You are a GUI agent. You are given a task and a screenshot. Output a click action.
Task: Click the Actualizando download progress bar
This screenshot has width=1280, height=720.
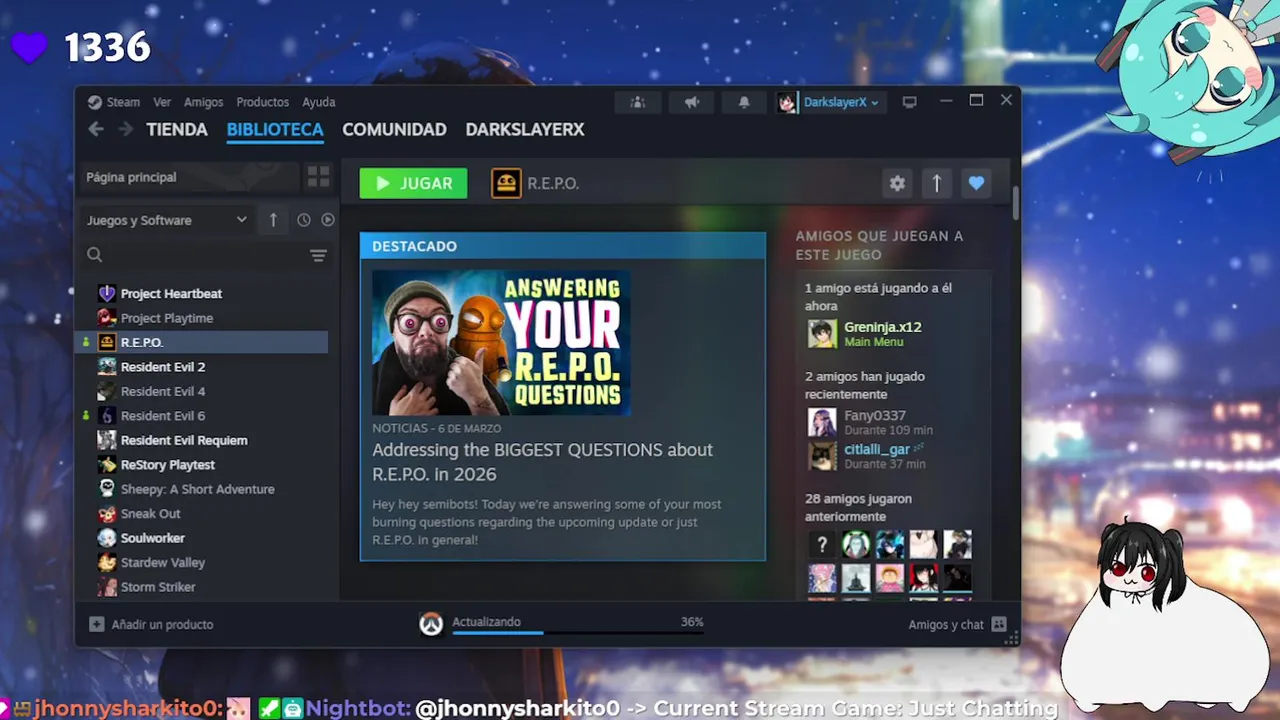pyautogui.click(x=578, y=632)
